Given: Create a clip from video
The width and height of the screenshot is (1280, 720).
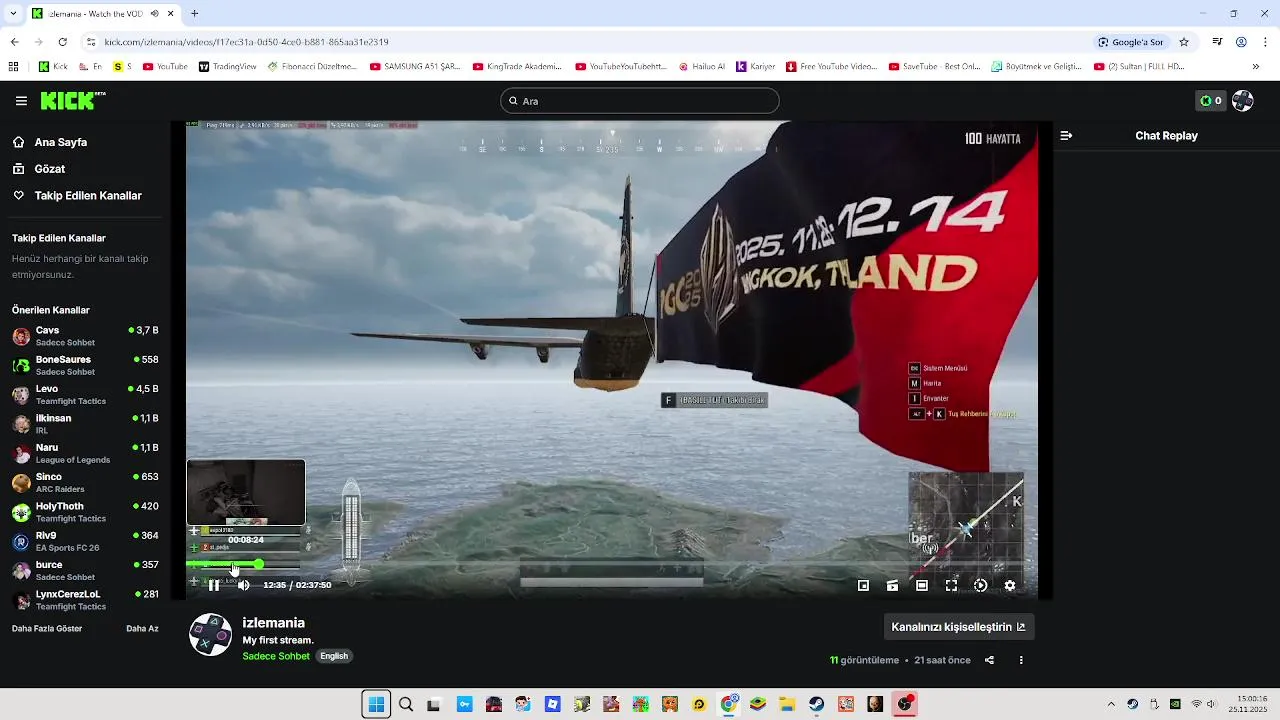Looking at the screenshot, I should (892, 586).
